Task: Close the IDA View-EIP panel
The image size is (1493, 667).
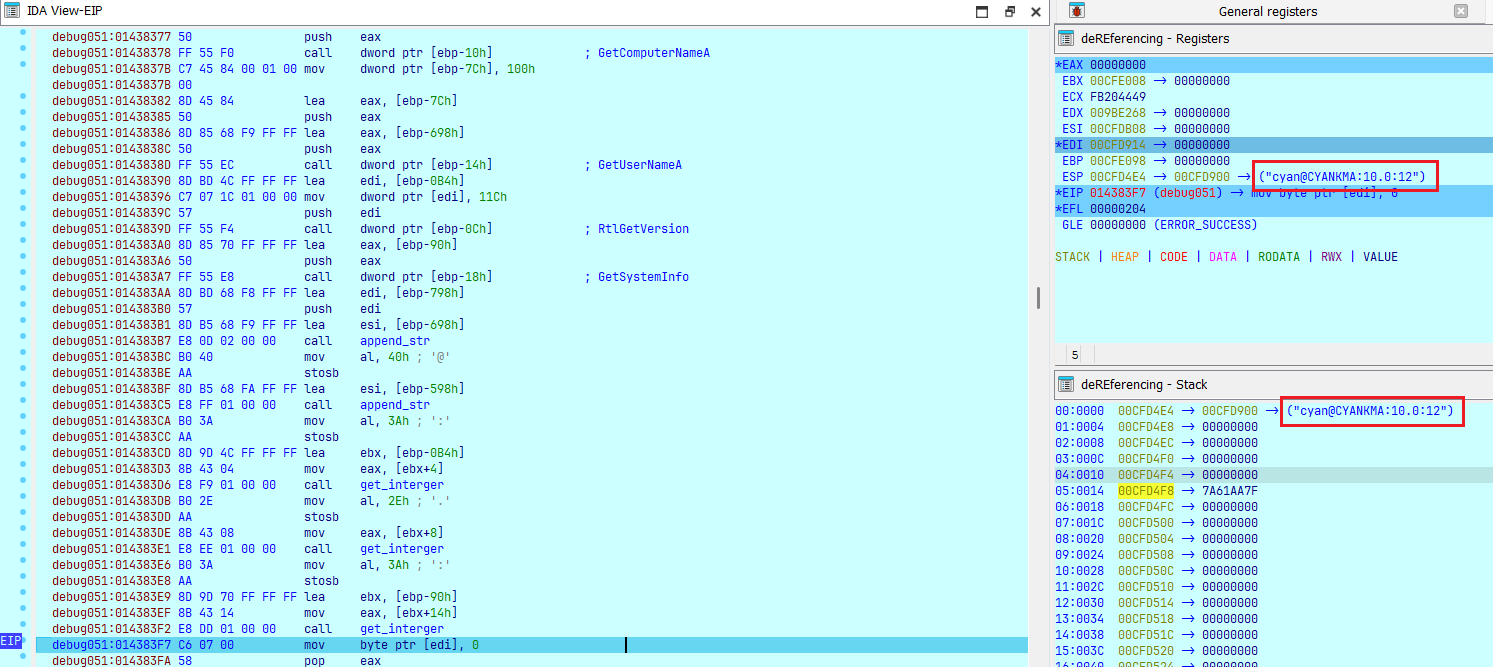Action: click(x=1036, y=11)
